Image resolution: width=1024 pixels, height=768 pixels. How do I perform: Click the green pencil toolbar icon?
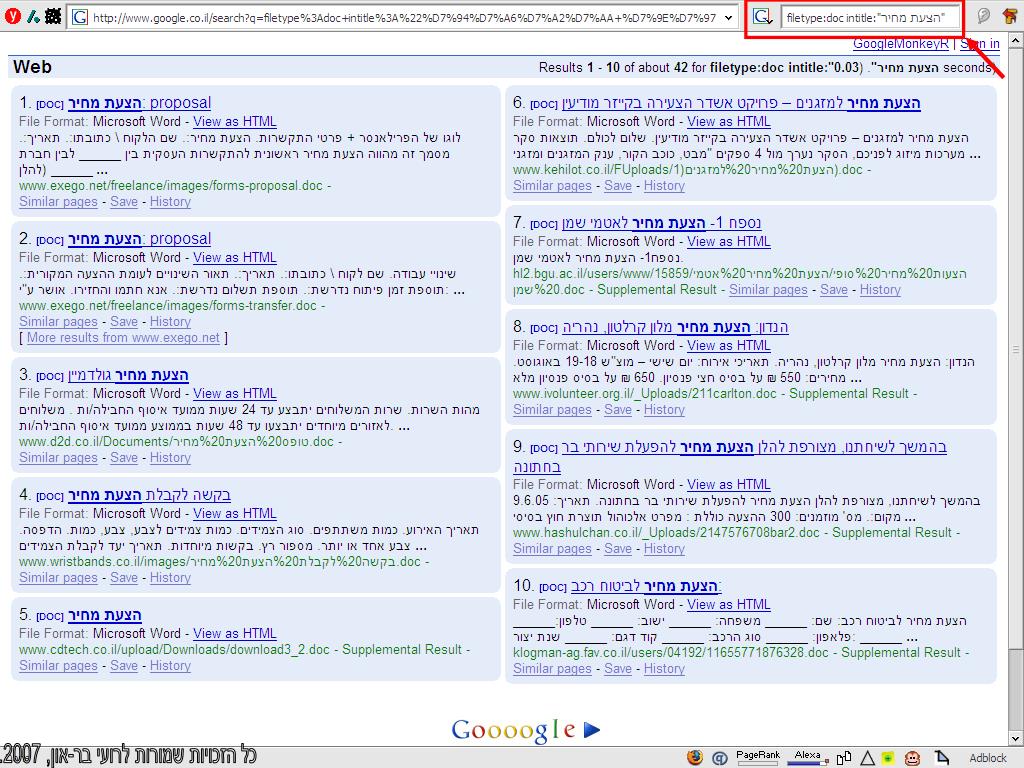point(33,16)
